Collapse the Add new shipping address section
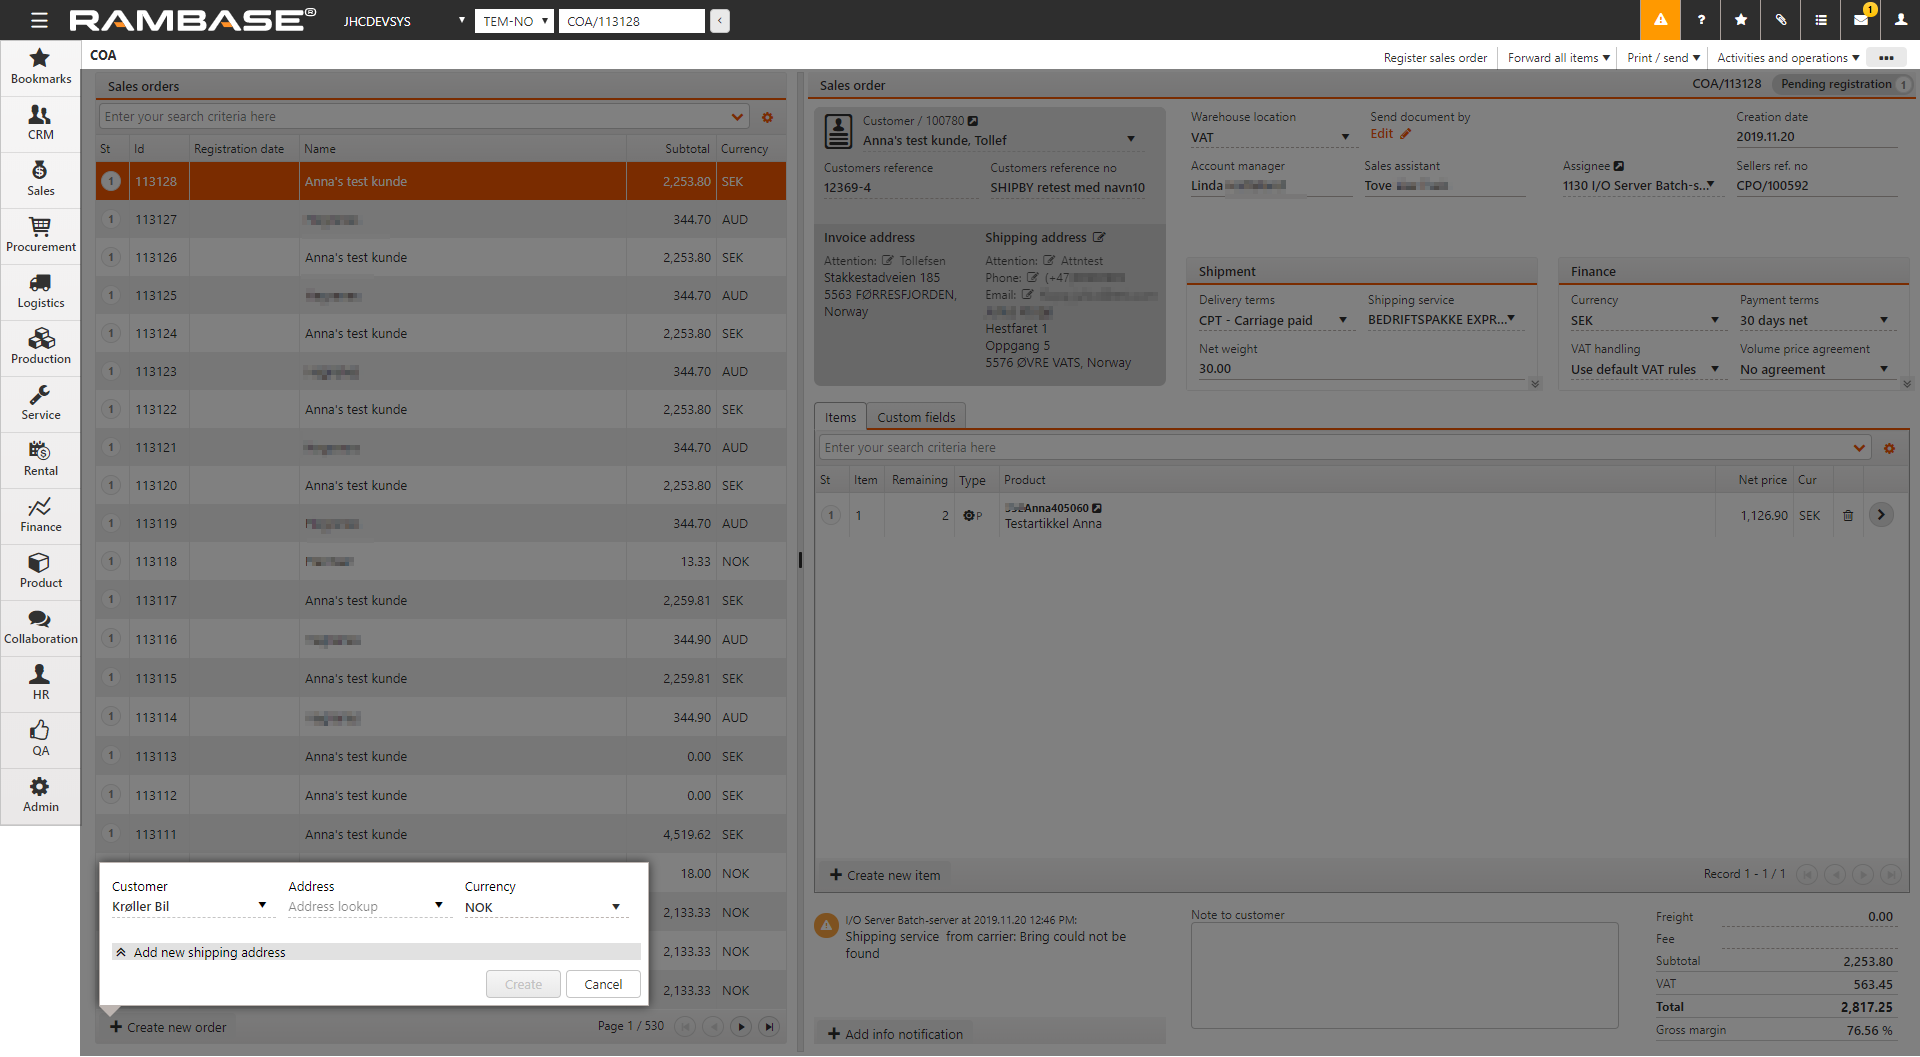The height and width of the screenshot is (1057, 1920). pos(122,953)
